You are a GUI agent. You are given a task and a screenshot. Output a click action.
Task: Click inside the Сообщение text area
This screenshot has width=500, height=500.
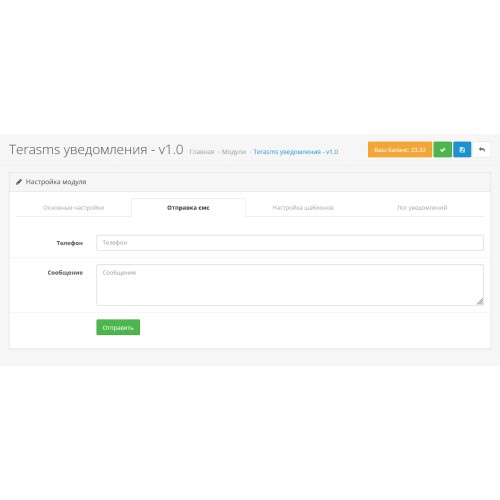click(x=290, y=285)
